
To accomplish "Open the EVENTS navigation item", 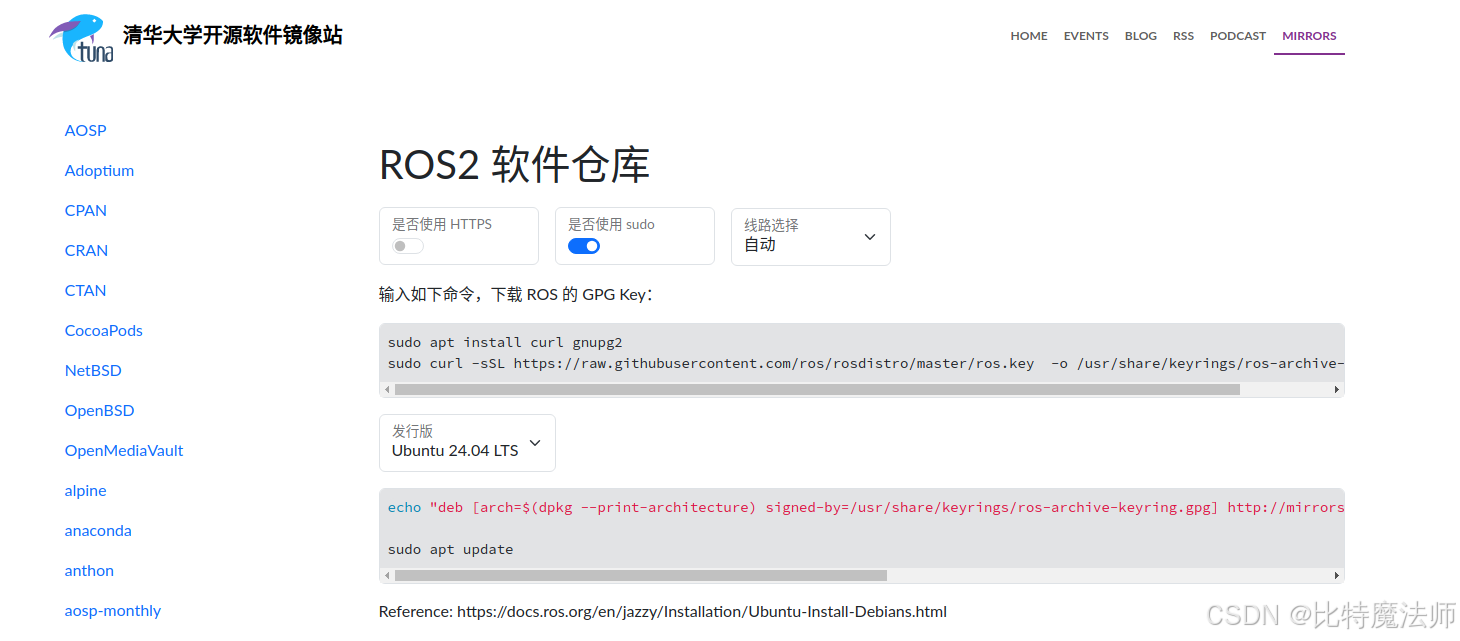I will point(1086,36).
